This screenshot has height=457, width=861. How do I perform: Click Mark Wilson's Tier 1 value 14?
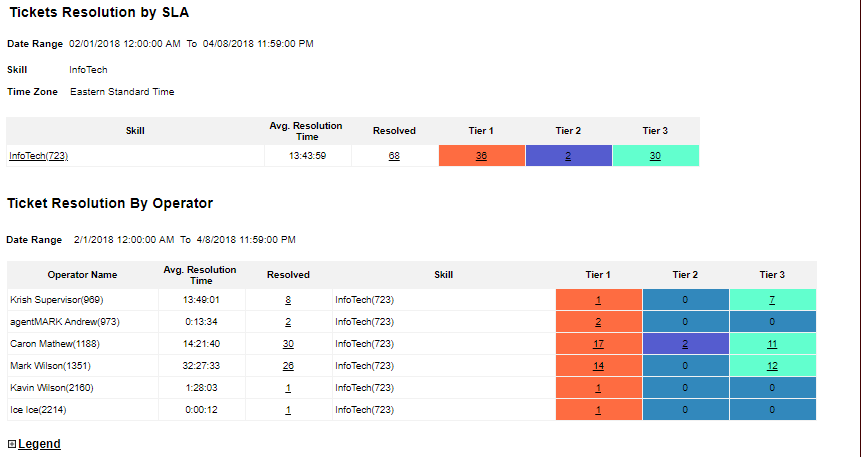598,366
